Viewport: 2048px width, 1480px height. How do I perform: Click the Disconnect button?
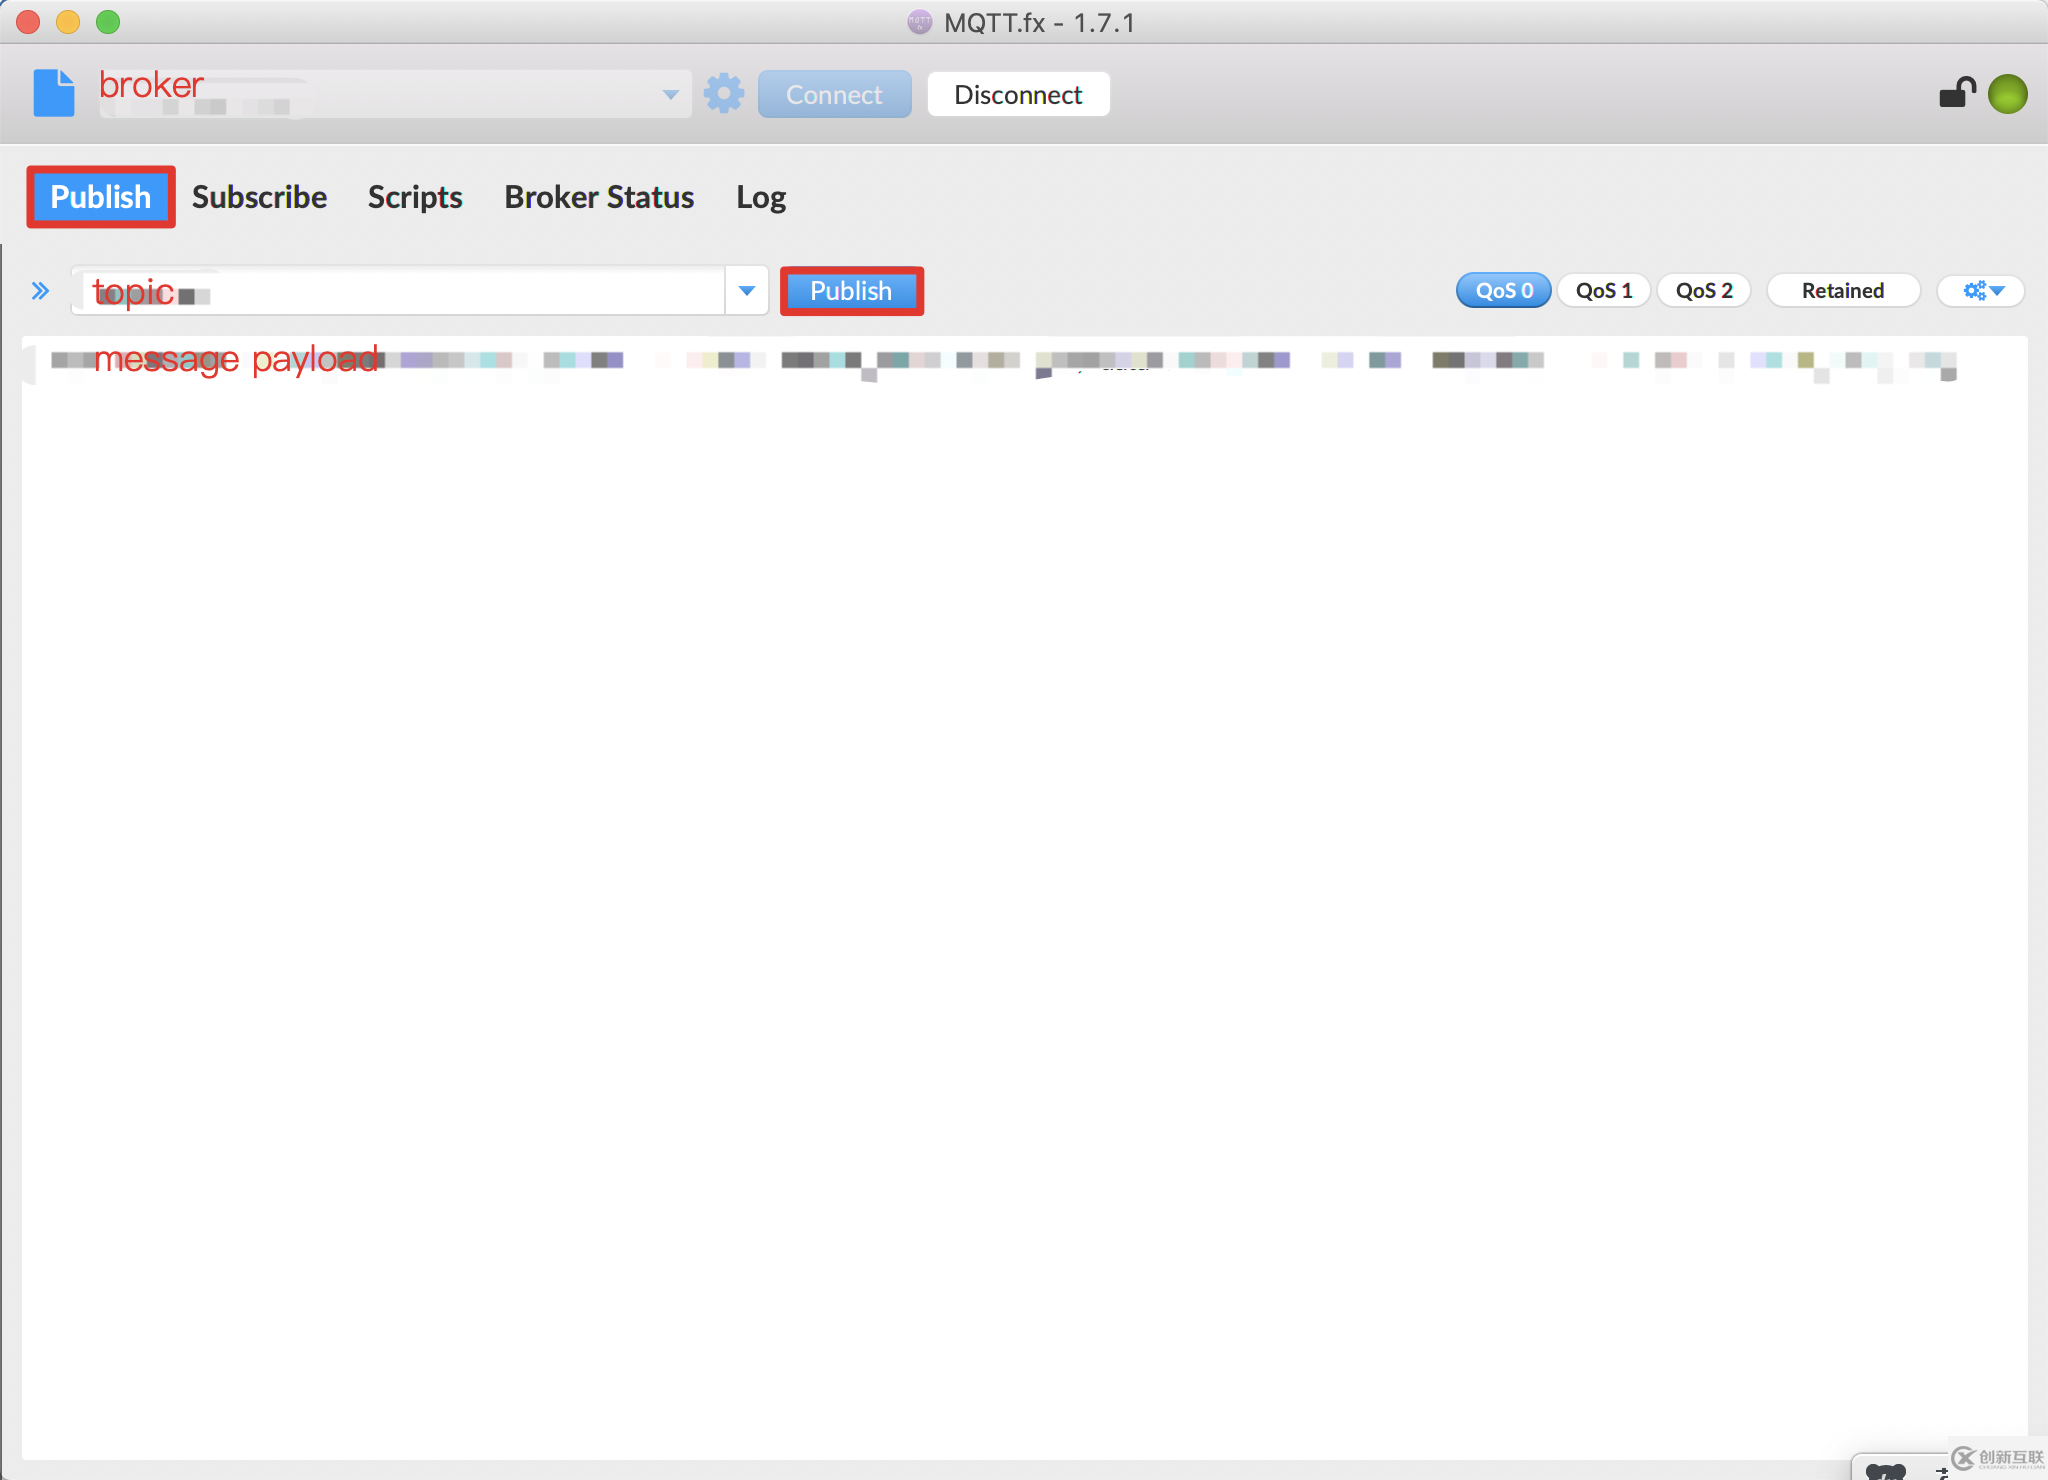click(x=1016, y=92)
